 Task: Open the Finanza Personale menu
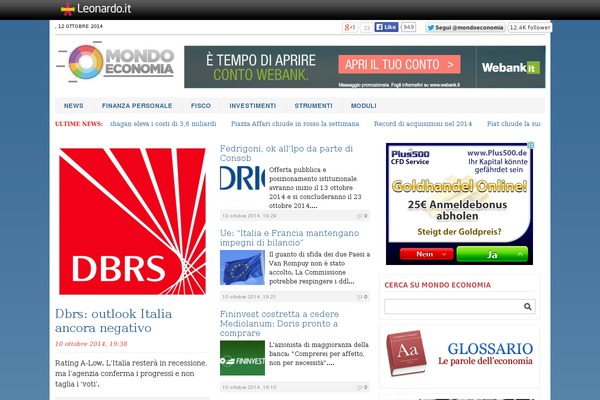tap(137, 106)
